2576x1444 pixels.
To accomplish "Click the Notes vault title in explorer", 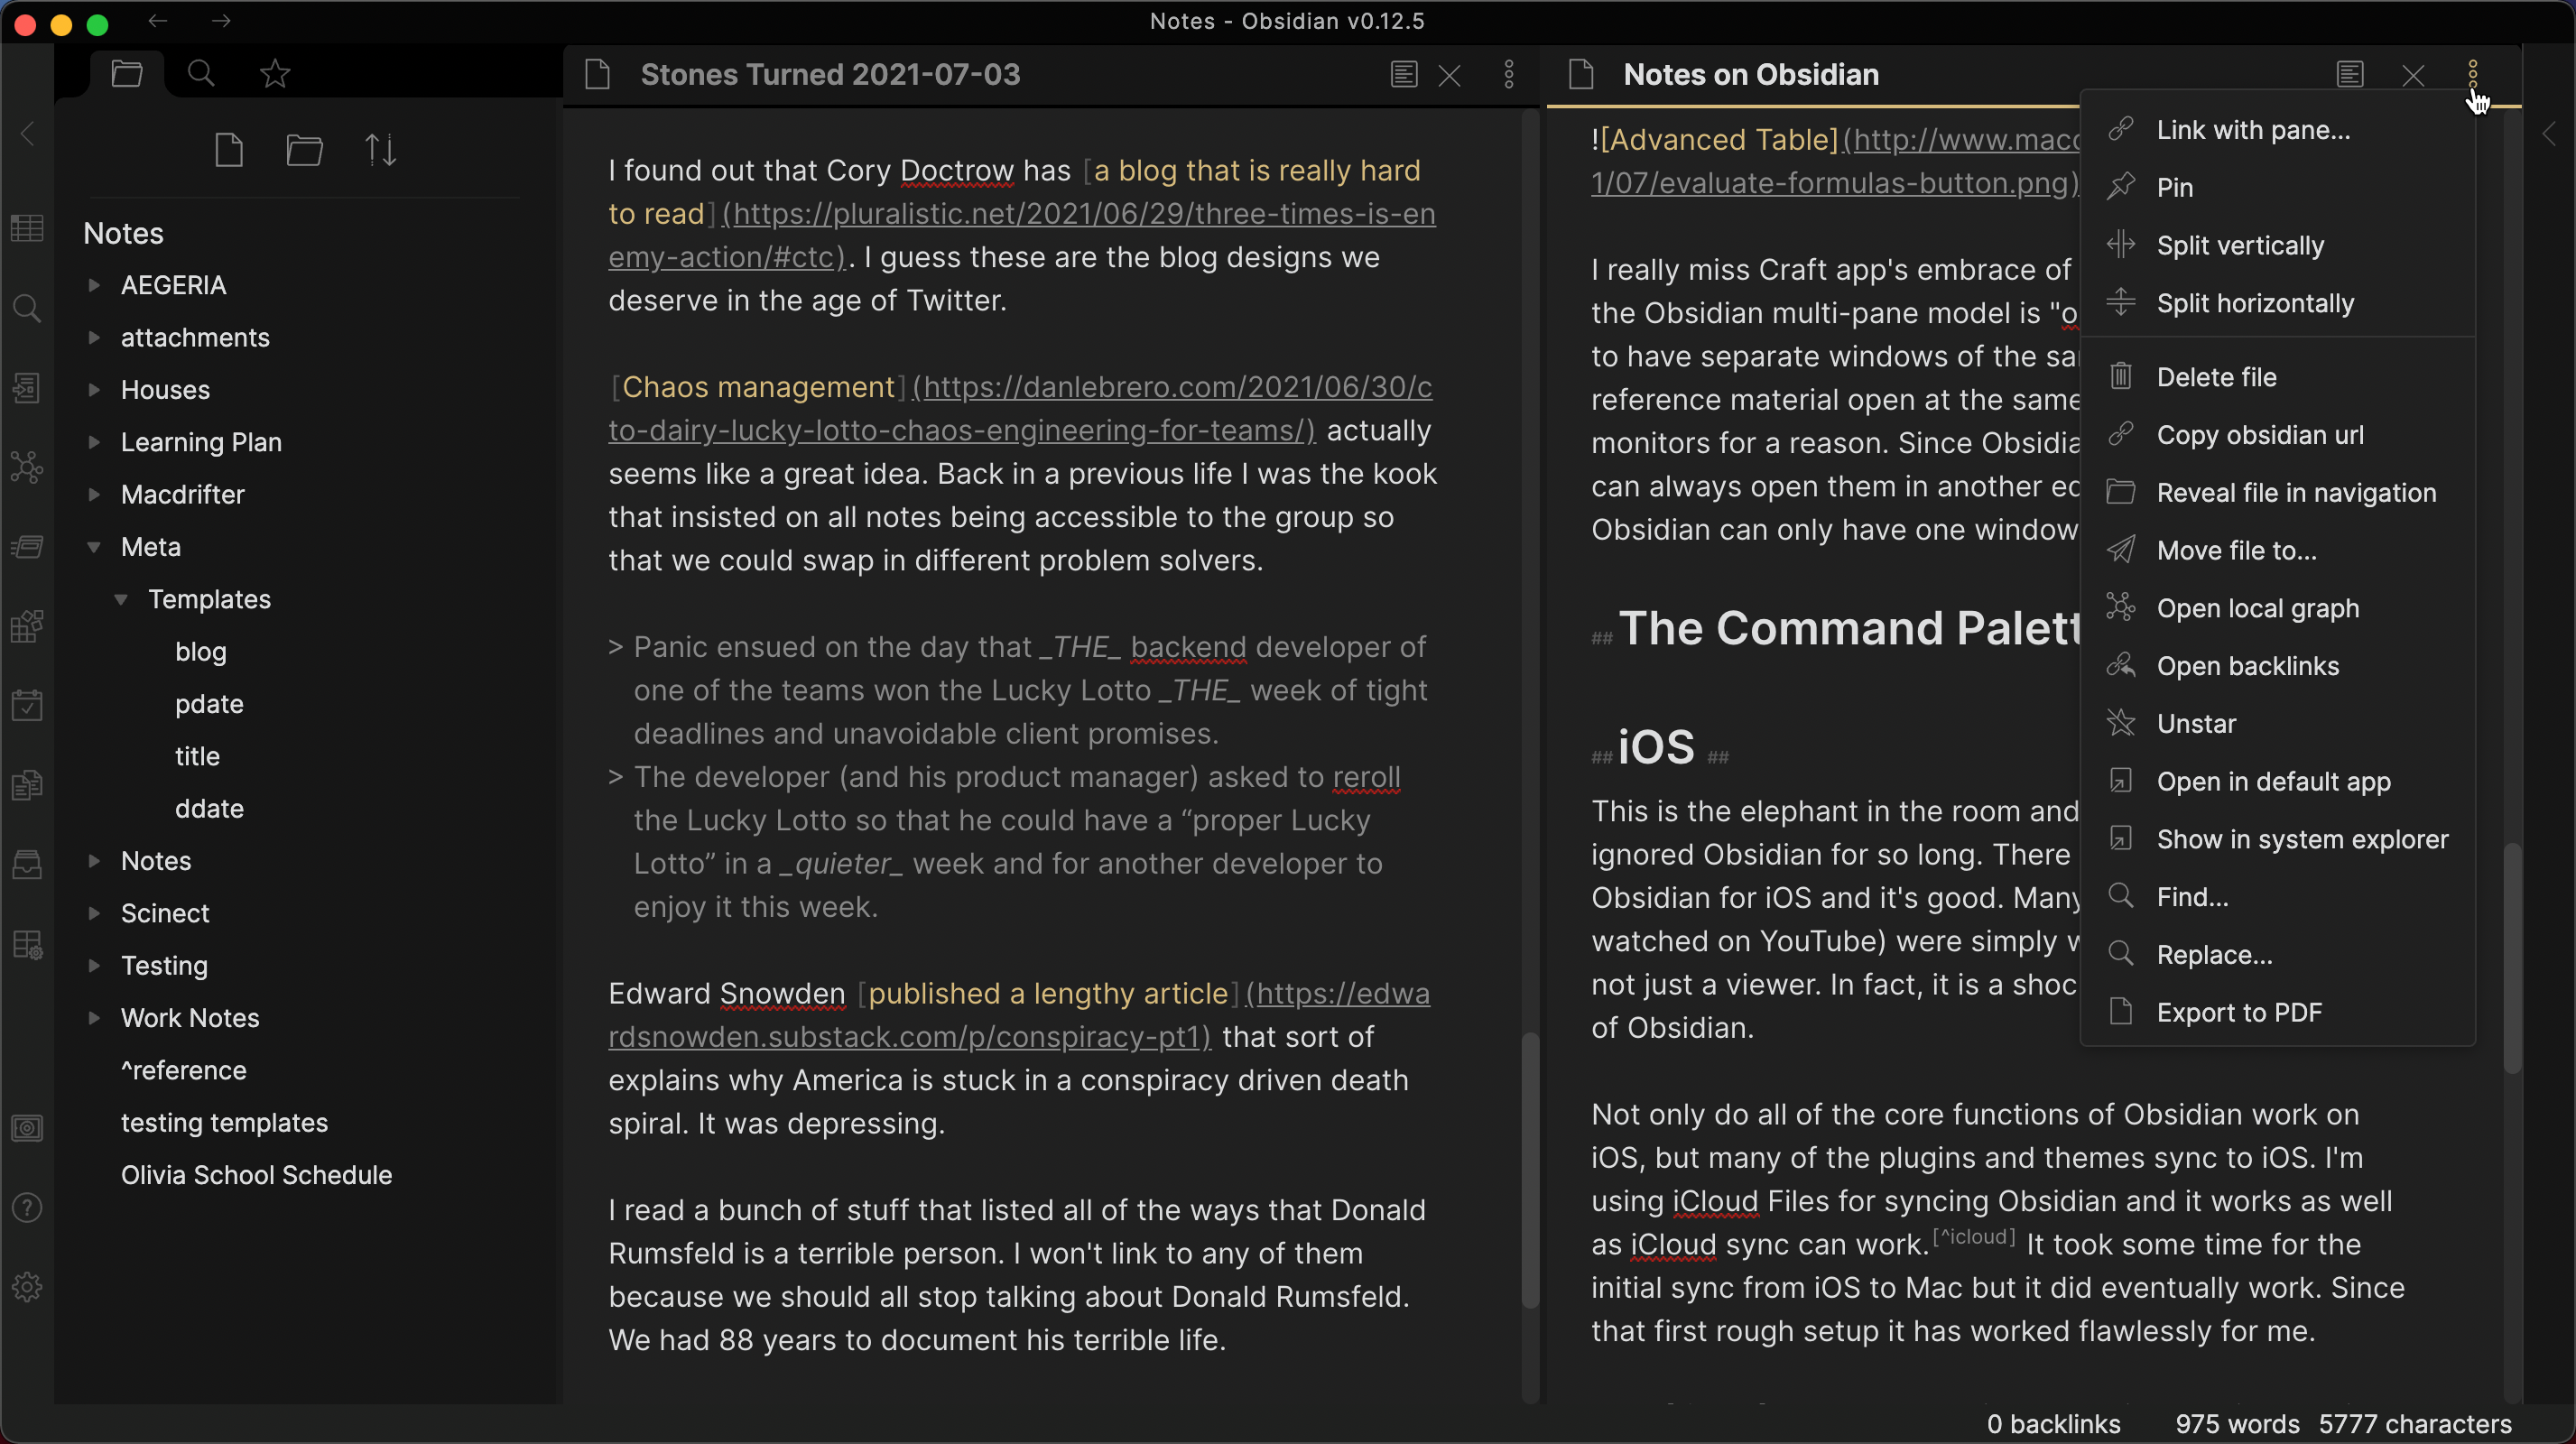I will (x=123, y=233).
